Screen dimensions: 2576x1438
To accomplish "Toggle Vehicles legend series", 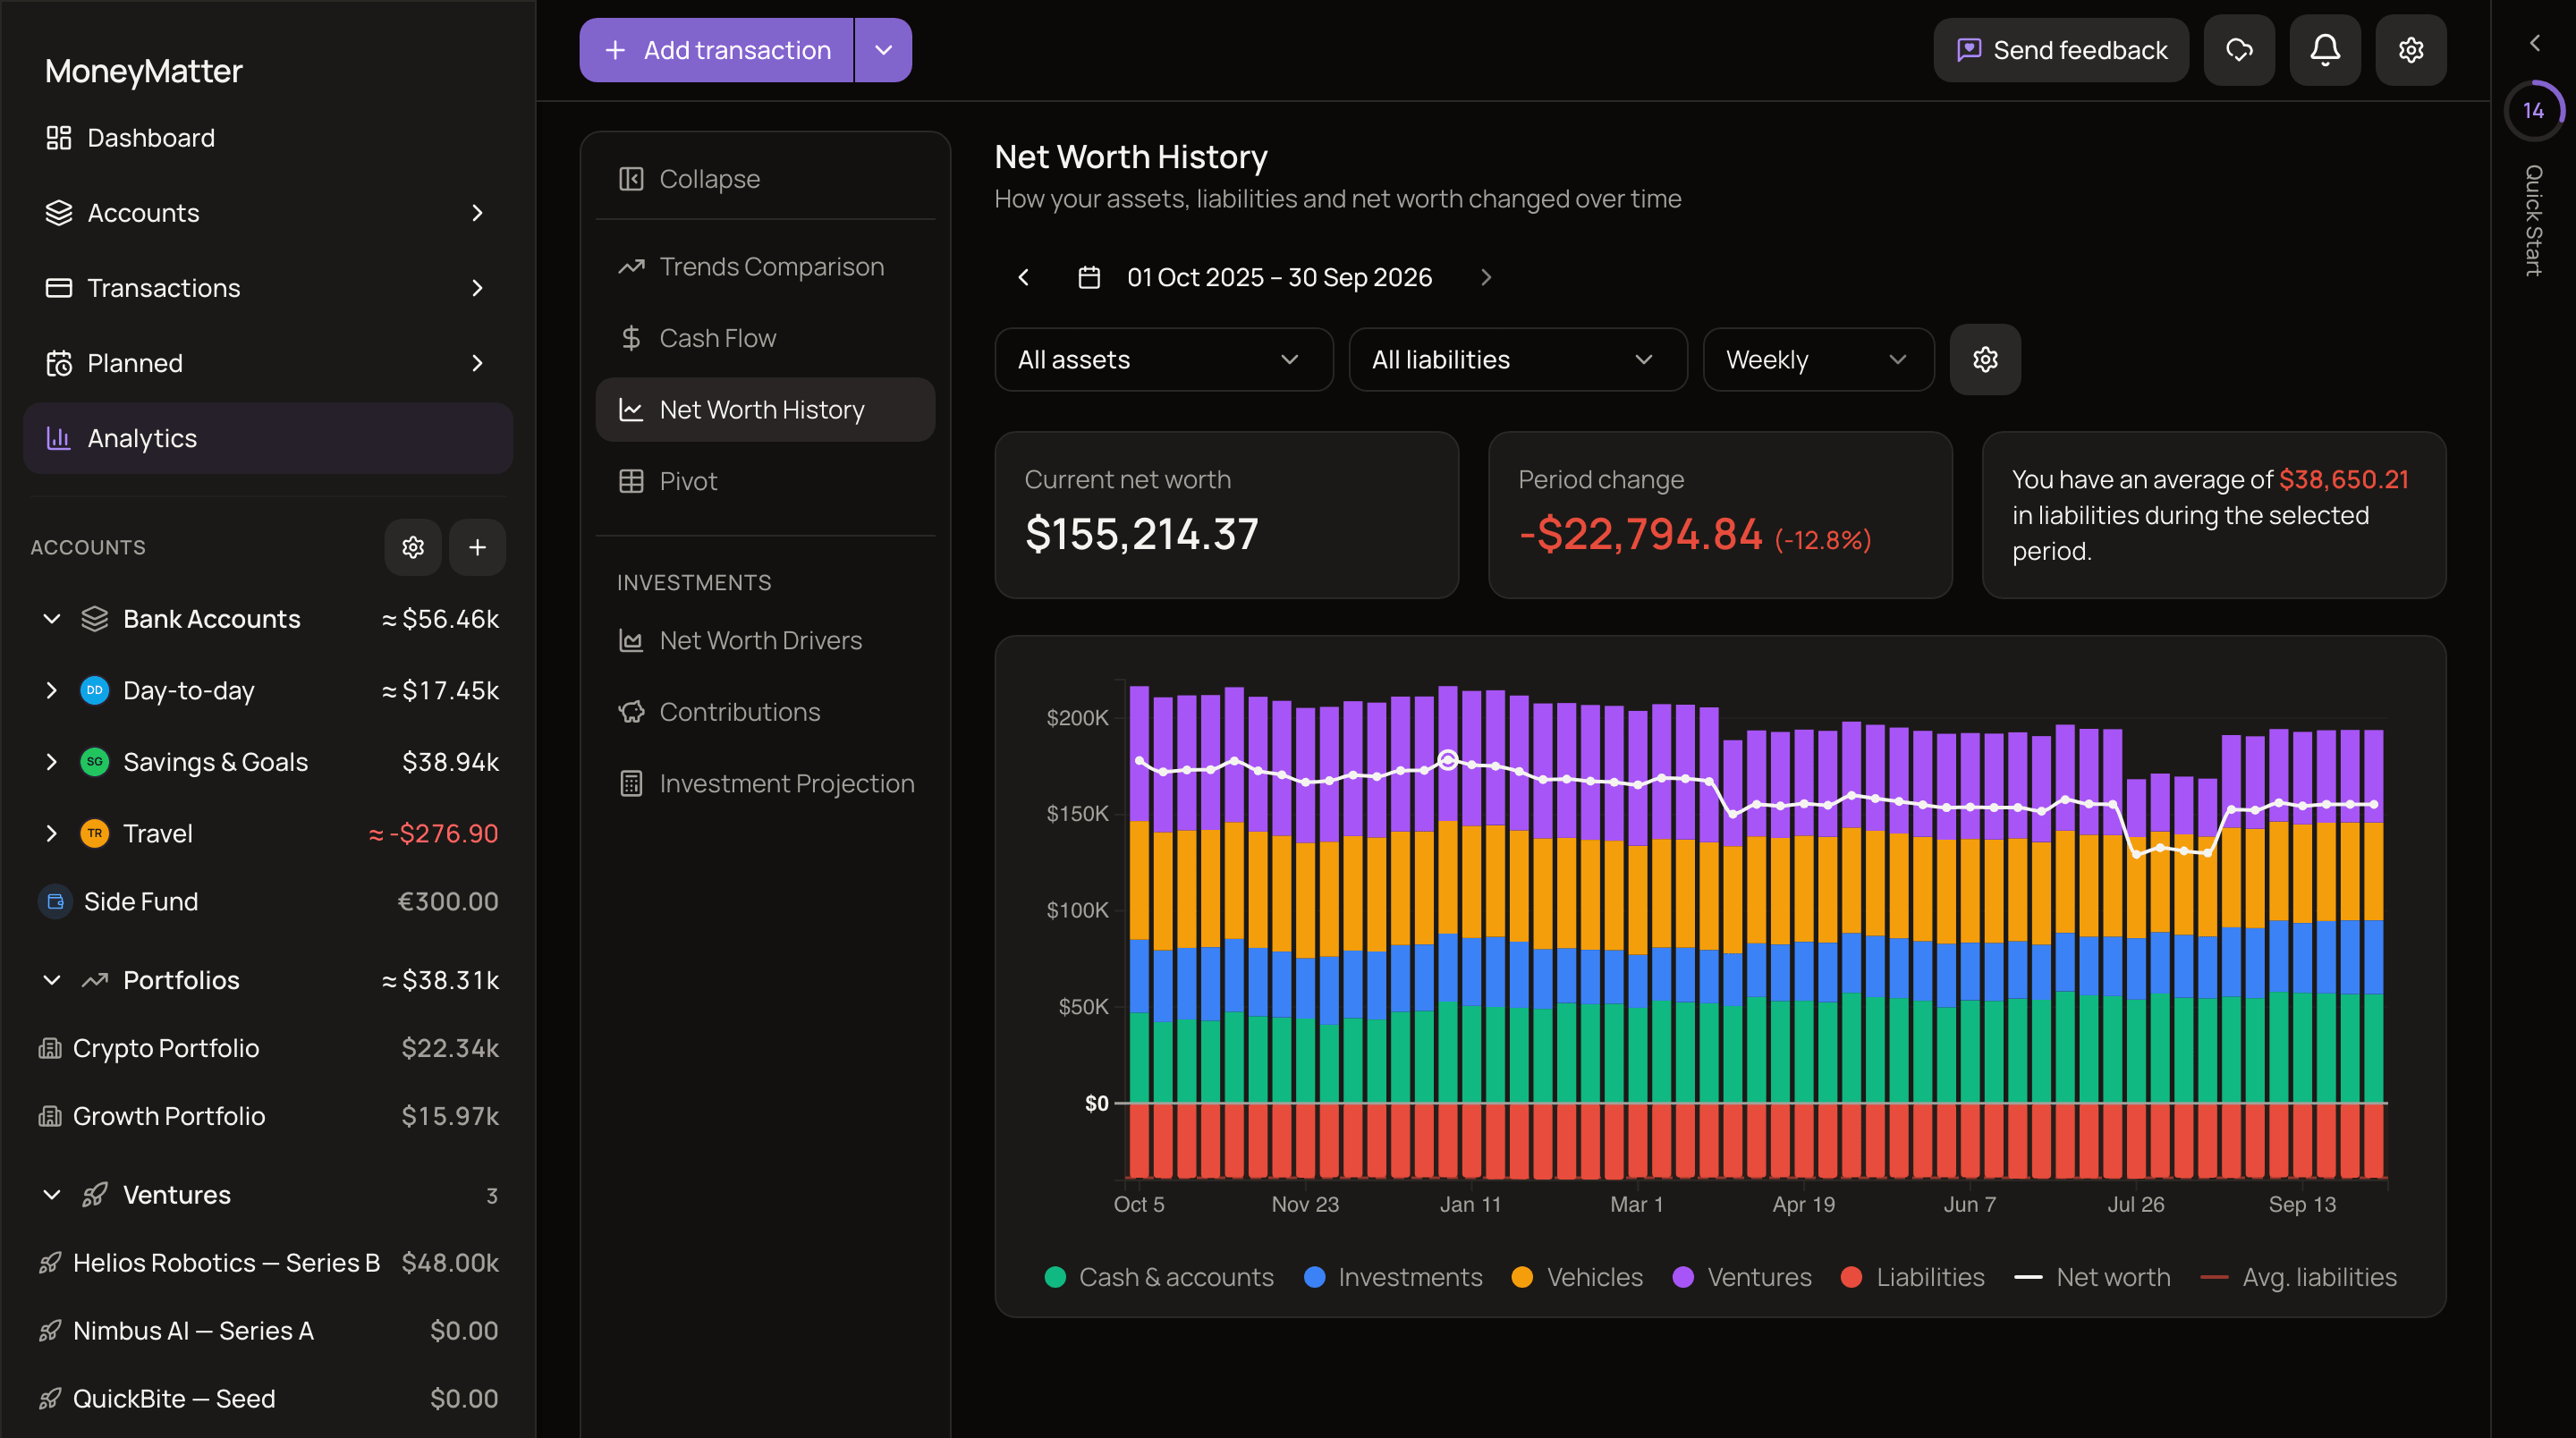I will coord(1577,1277).
